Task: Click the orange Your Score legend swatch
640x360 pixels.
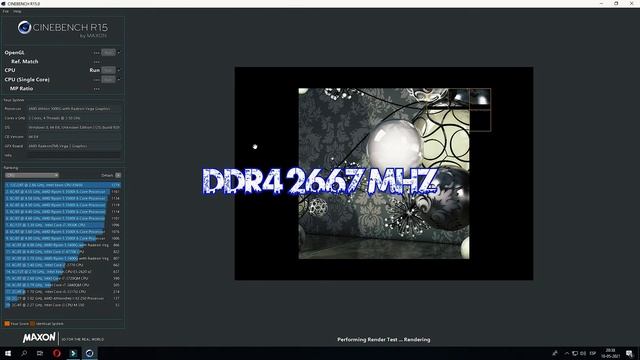Action: point(7,324)
